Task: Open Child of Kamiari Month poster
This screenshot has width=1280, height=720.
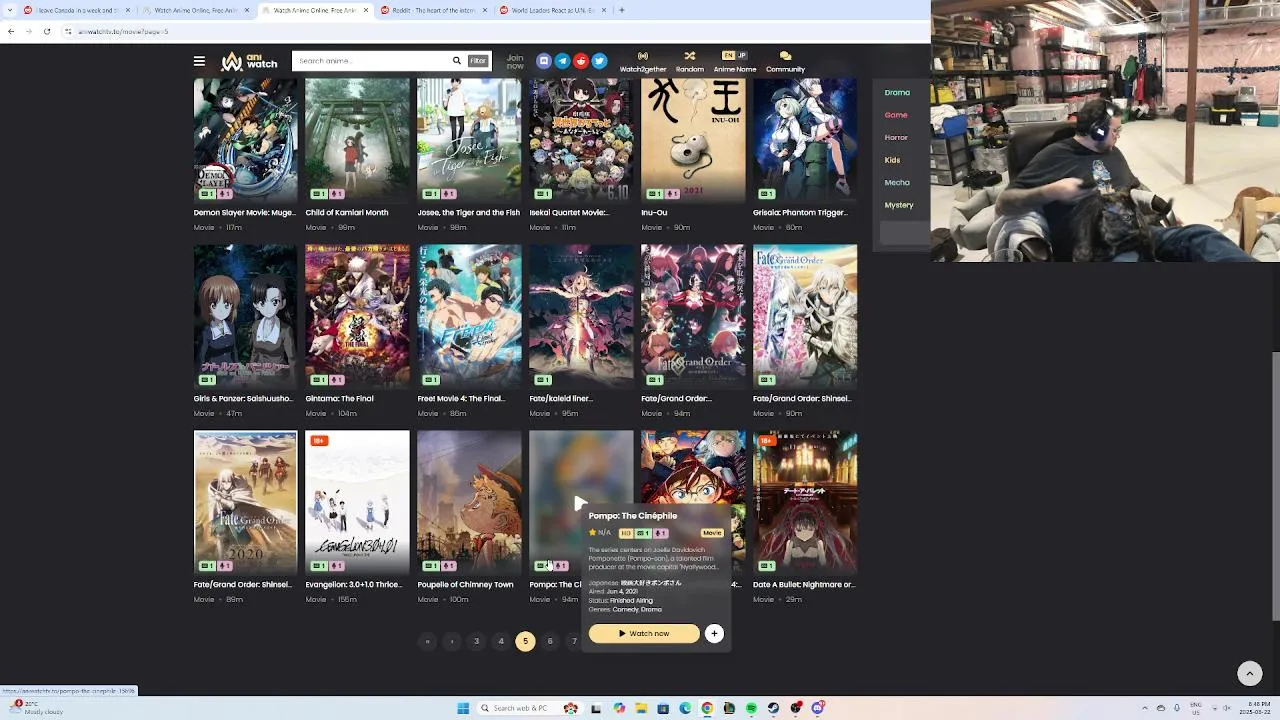Action: click(x=357, y=140)
